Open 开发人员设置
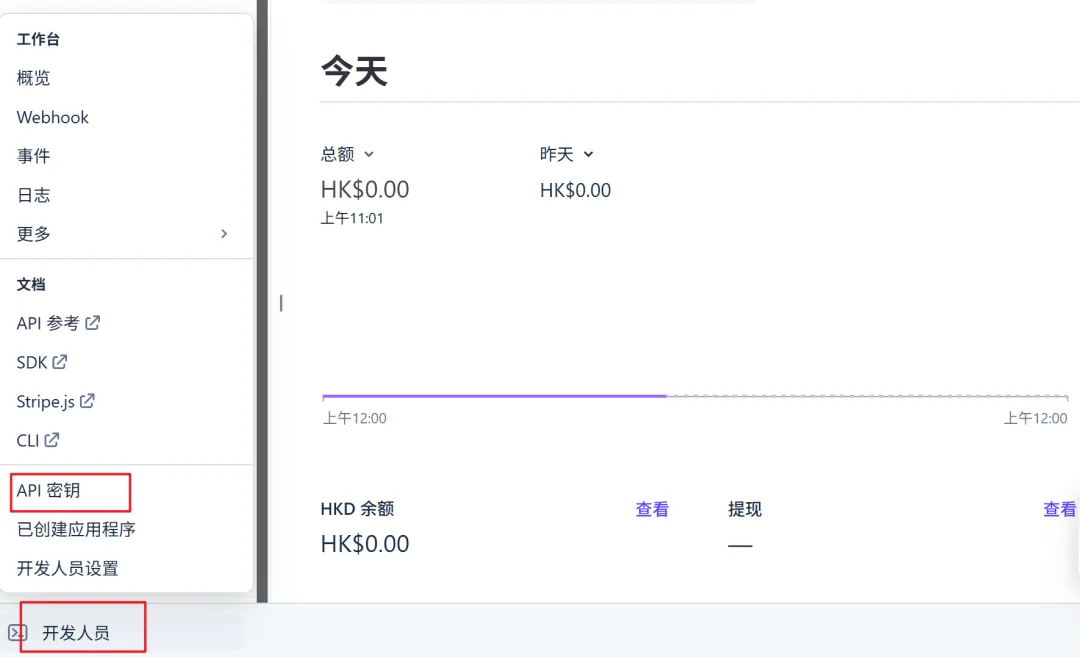The height and width of the screenshot is (657, 1080). (x=68, y=568)
